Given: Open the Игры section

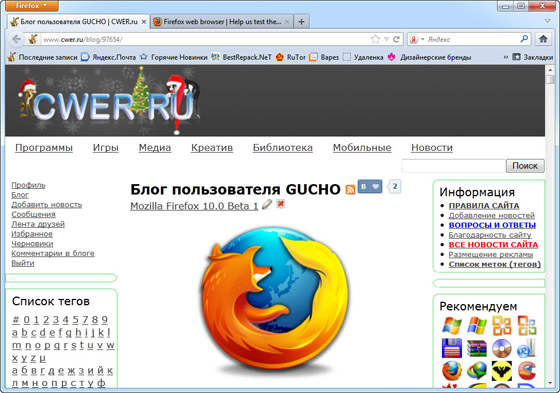Looking at the screenshot, I should point(106,148).
